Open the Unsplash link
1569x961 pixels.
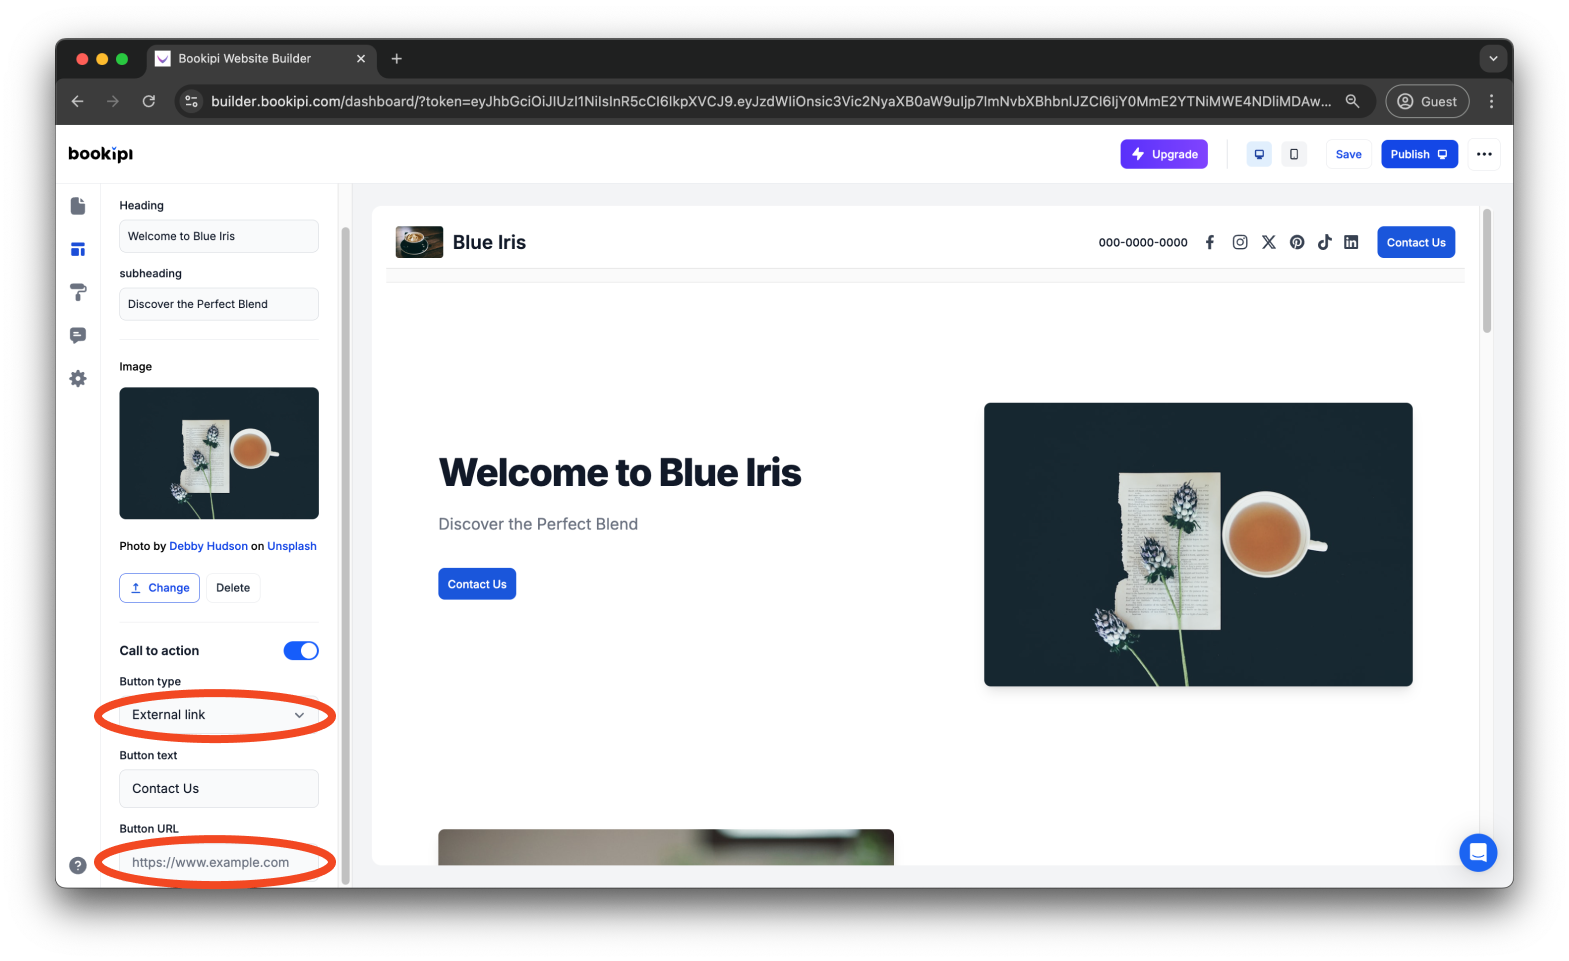pyautogui.click(x=292, y=546)
